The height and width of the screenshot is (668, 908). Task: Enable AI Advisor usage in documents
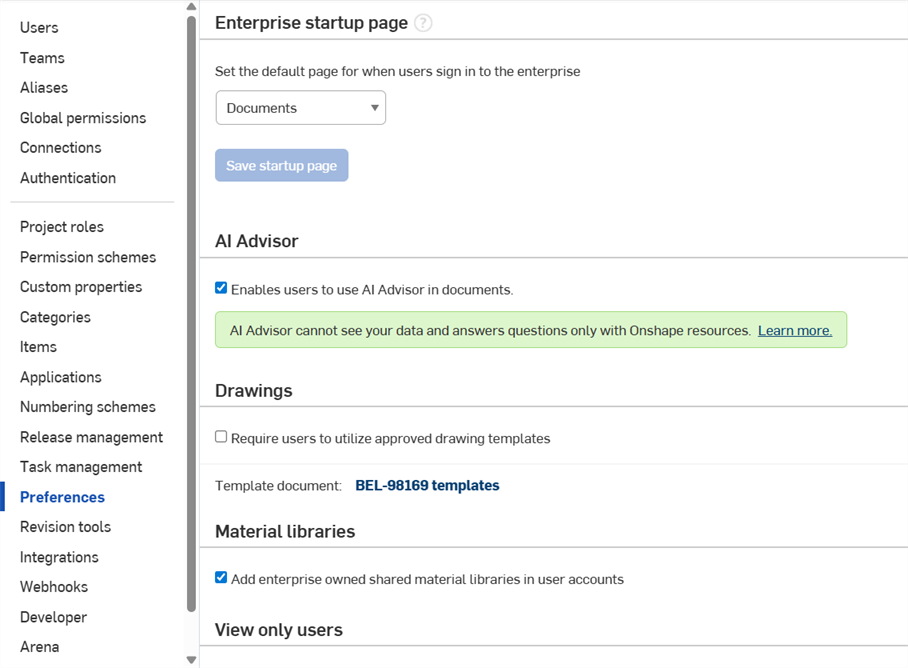coord(221,288)
